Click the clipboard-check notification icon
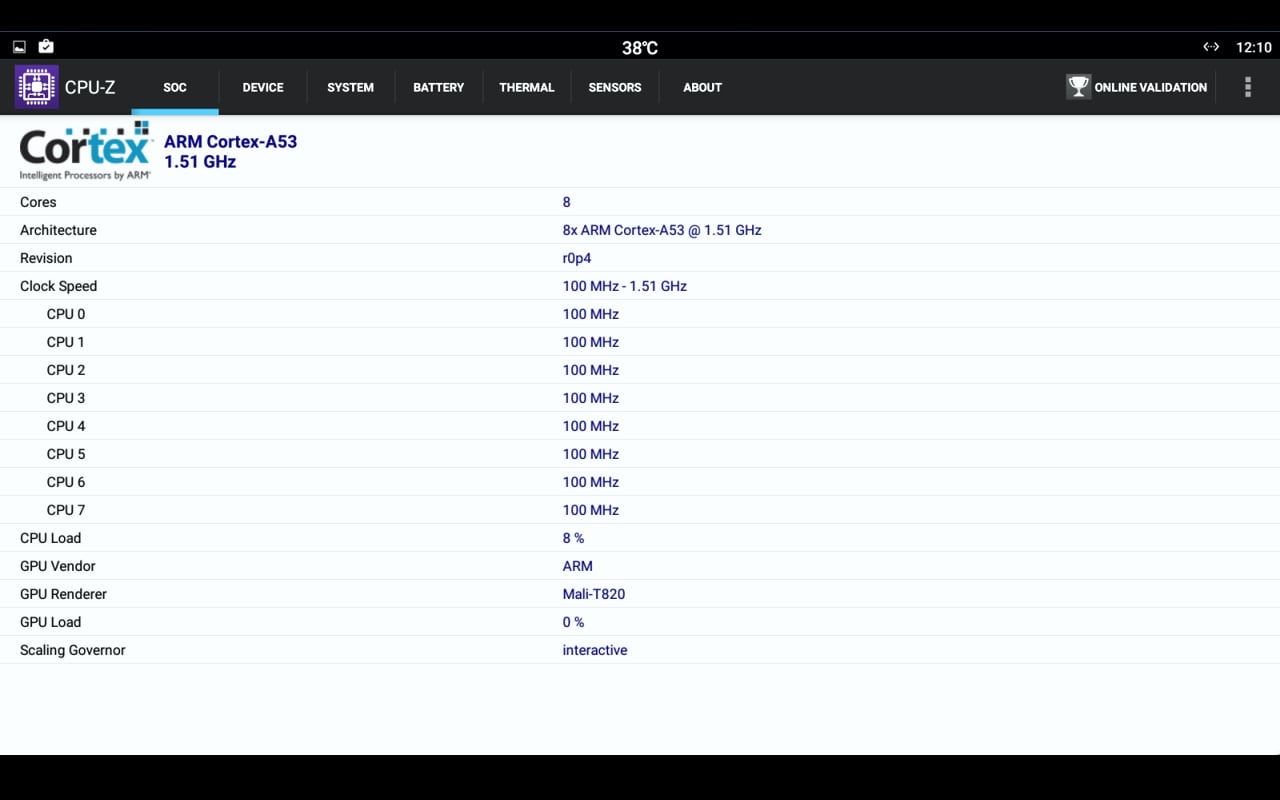 (45, 46)
